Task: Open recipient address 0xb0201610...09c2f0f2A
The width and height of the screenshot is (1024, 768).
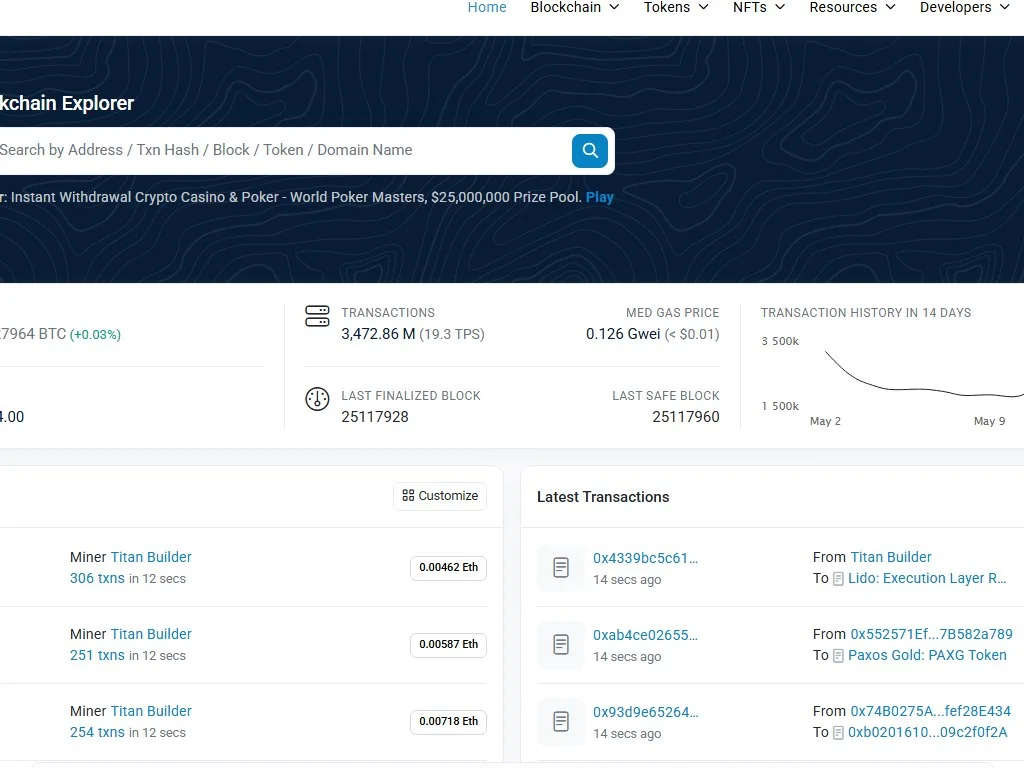Action: click(x=928, y=733)
